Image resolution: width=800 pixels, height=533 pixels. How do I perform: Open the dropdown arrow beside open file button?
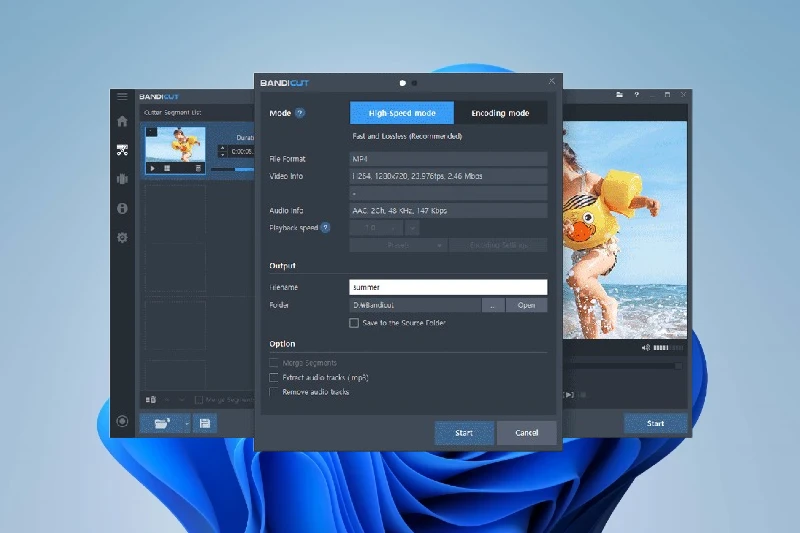[x=187, y=423]
